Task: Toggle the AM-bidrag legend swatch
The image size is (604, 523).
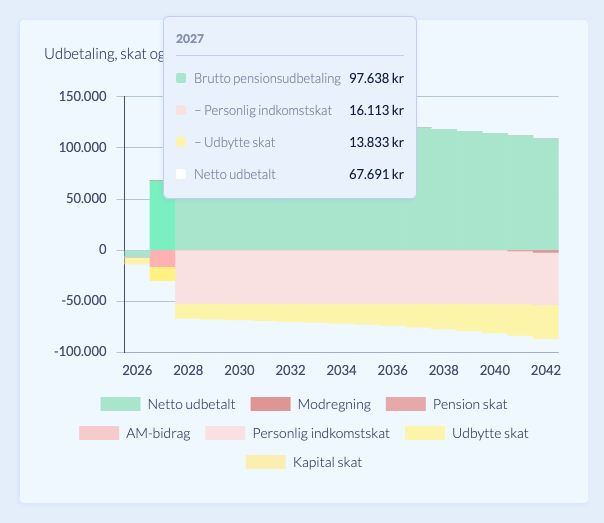Action: pyautogui.click(x=99, y=433)
